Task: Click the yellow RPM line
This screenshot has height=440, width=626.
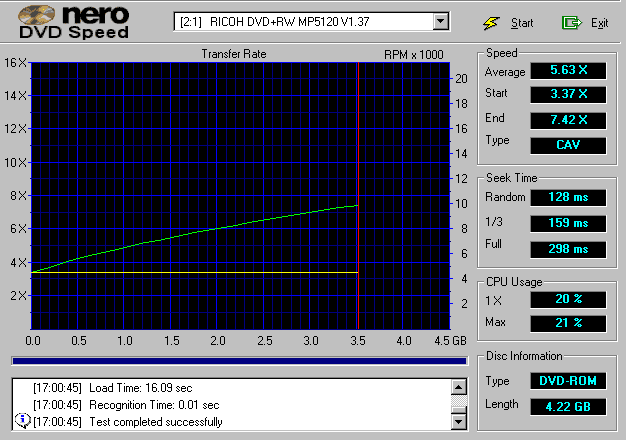Action: (194, 273)
